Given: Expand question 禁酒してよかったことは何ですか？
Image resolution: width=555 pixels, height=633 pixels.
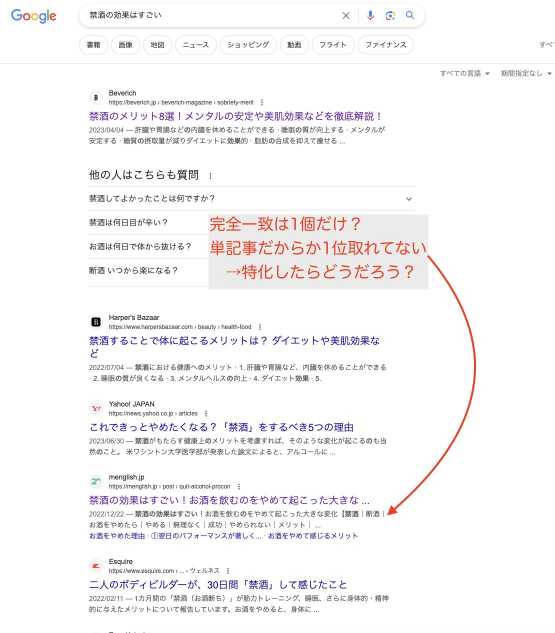Looking at the screenshot, I should coord(252,199).
